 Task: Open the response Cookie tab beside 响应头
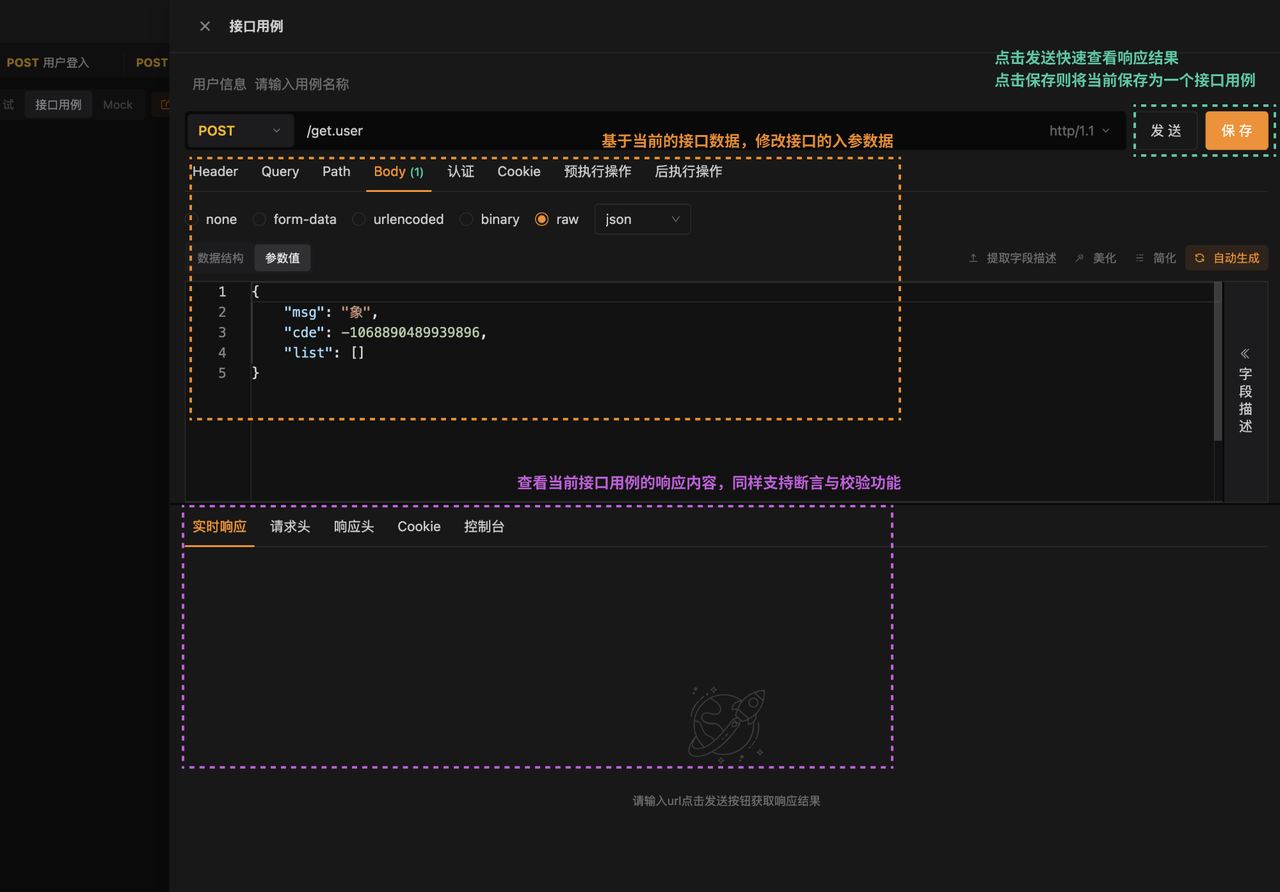point(419,526)
